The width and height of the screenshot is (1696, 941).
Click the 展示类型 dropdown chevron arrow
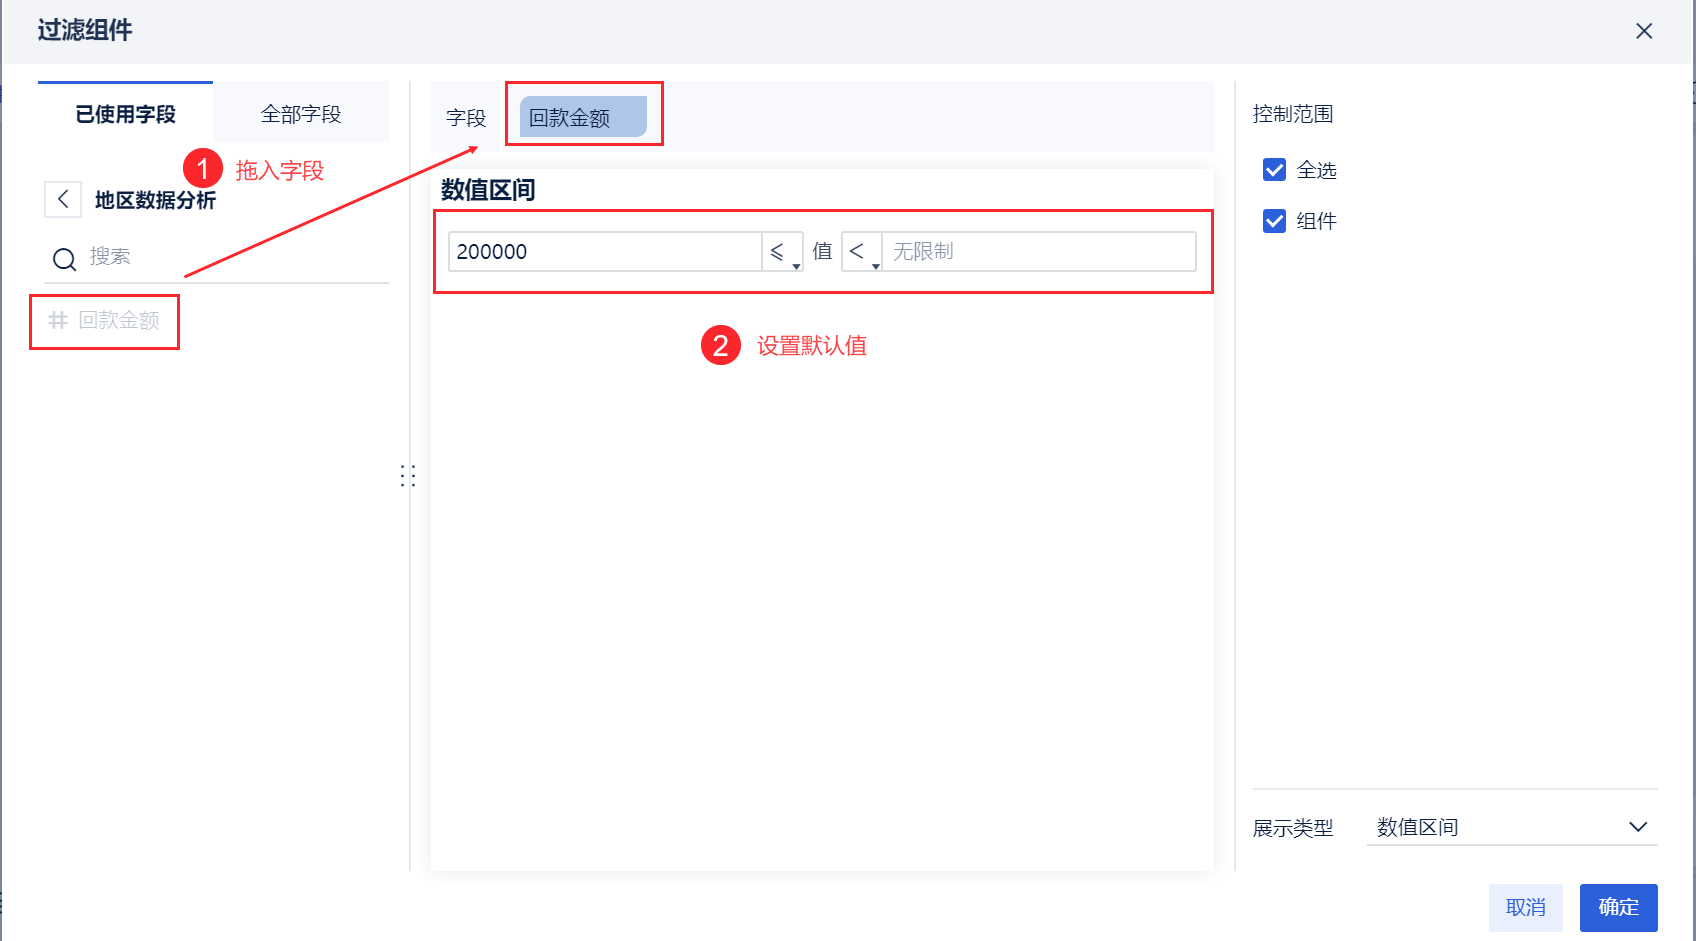point(1637,827)
